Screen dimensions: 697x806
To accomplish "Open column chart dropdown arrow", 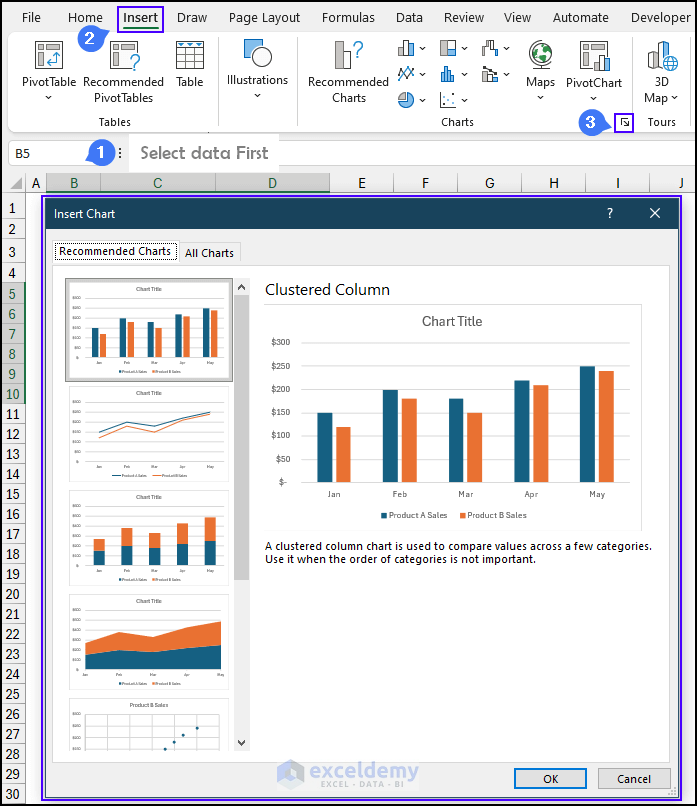I will click(423, 49).
